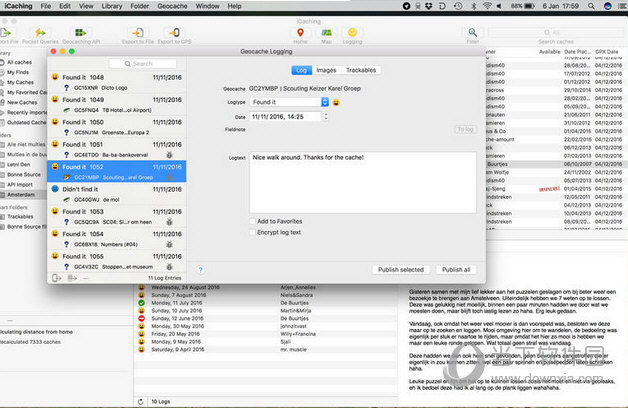Open the Geocache menu
628x408 pixels.
(x=172, y=6)
